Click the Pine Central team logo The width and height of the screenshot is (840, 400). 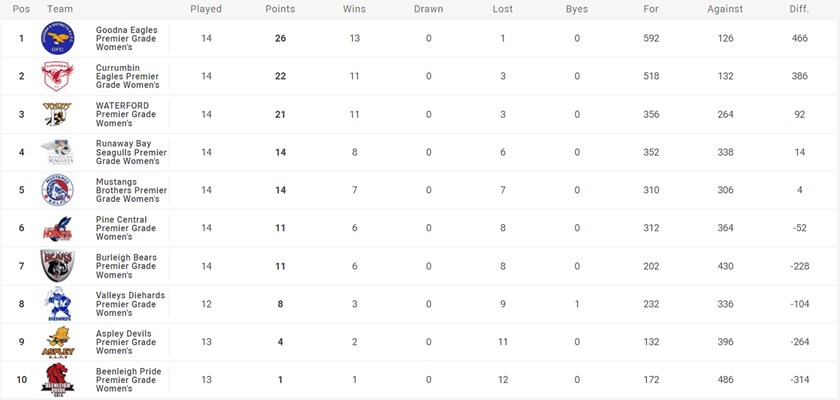coord(57,228)
